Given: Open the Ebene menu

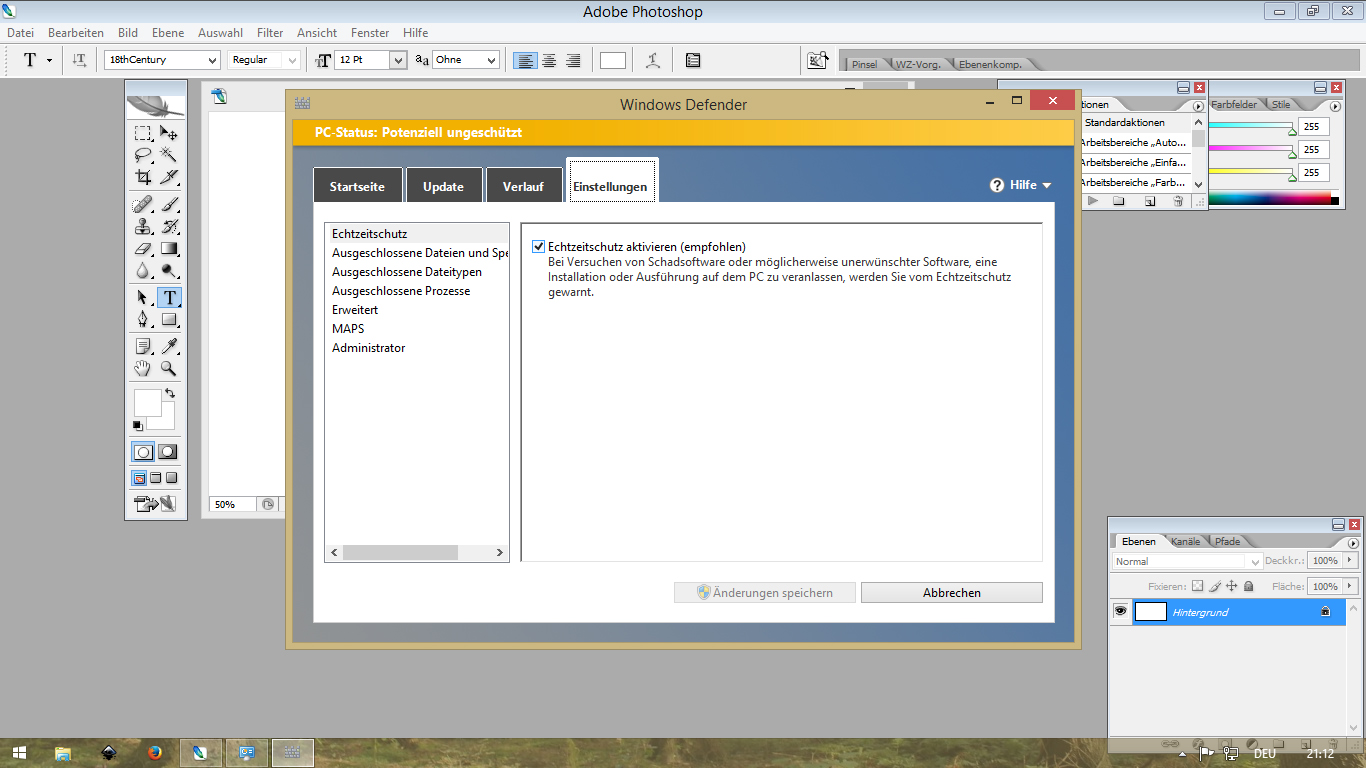Looking at the screenshot, I should click(x=168, y=33).
